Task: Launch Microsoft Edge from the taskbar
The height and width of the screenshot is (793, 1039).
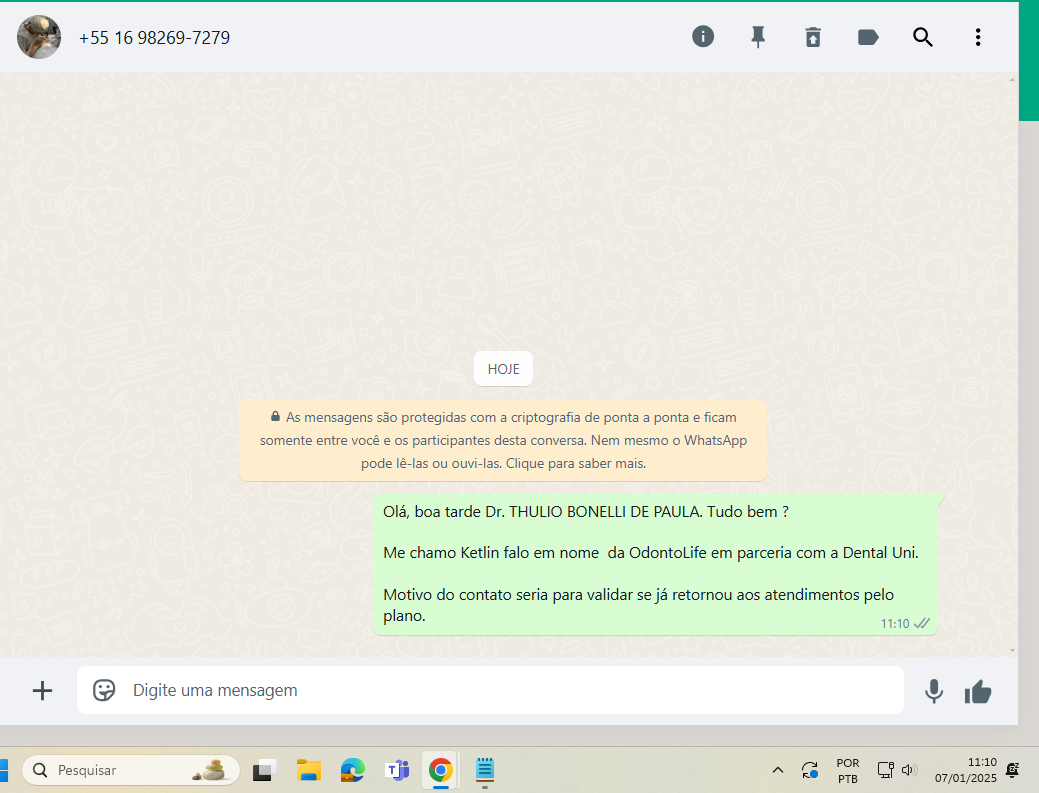Action: point(353,770)
